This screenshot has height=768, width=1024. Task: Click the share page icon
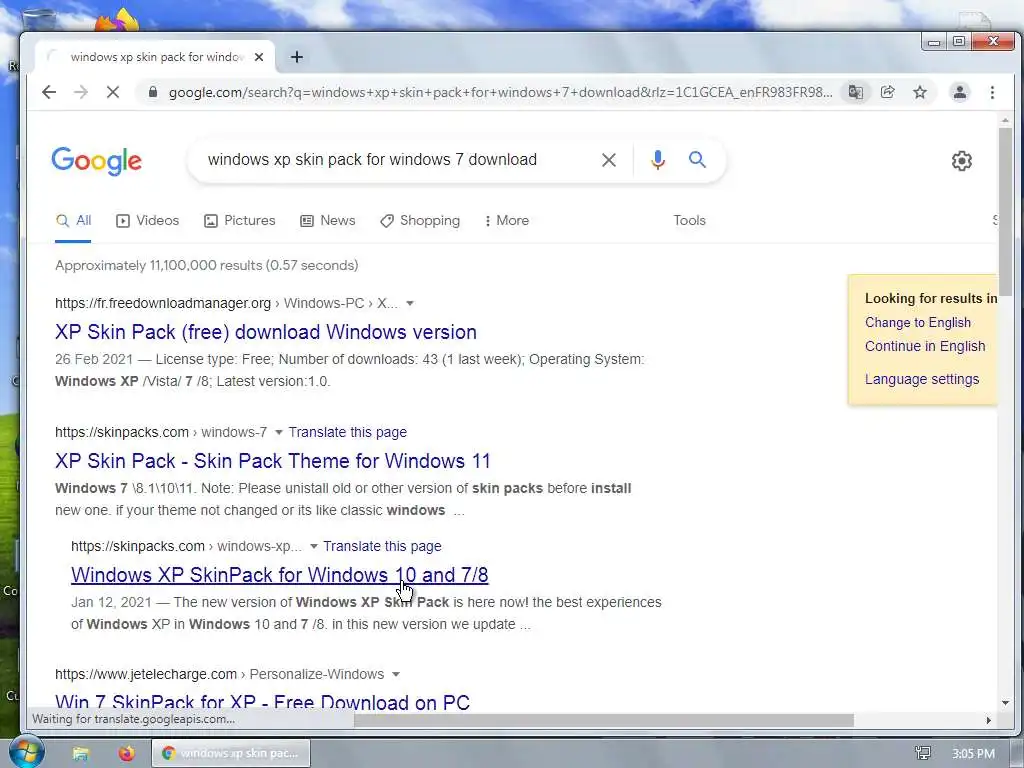coord(888,92)
